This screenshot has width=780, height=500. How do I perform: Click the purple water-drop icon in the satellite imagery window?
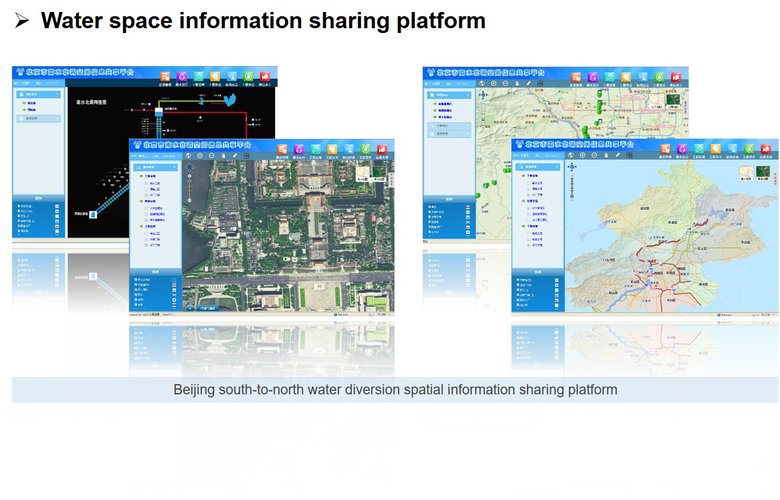[298, 149]
